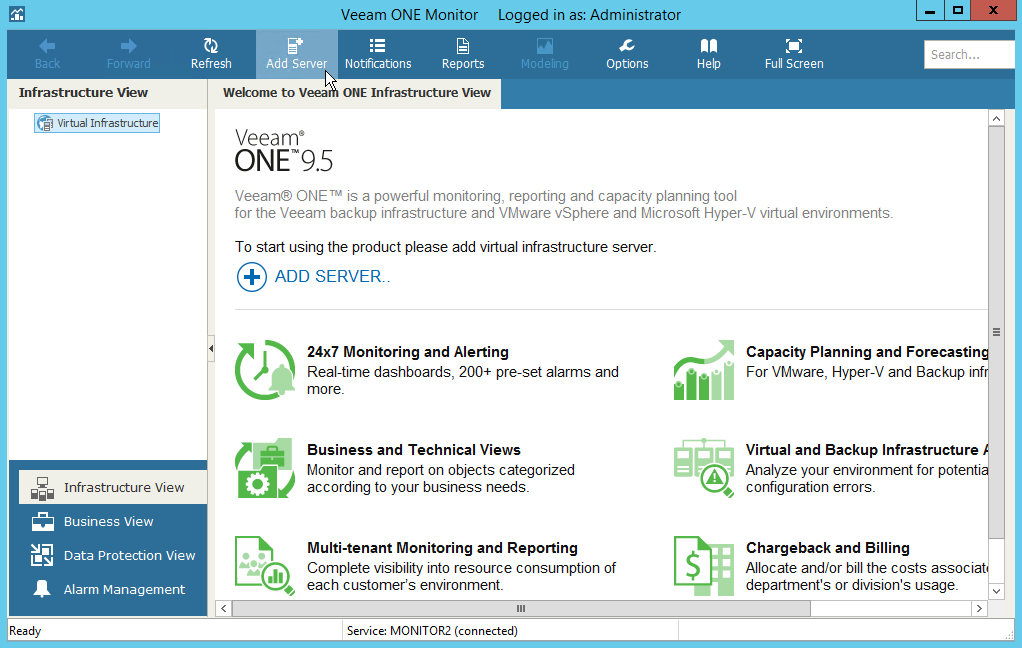The height and width of the screenshot is (648, 1022).
Task: Click the Forward arrow toolbar button
Action: 128,54
